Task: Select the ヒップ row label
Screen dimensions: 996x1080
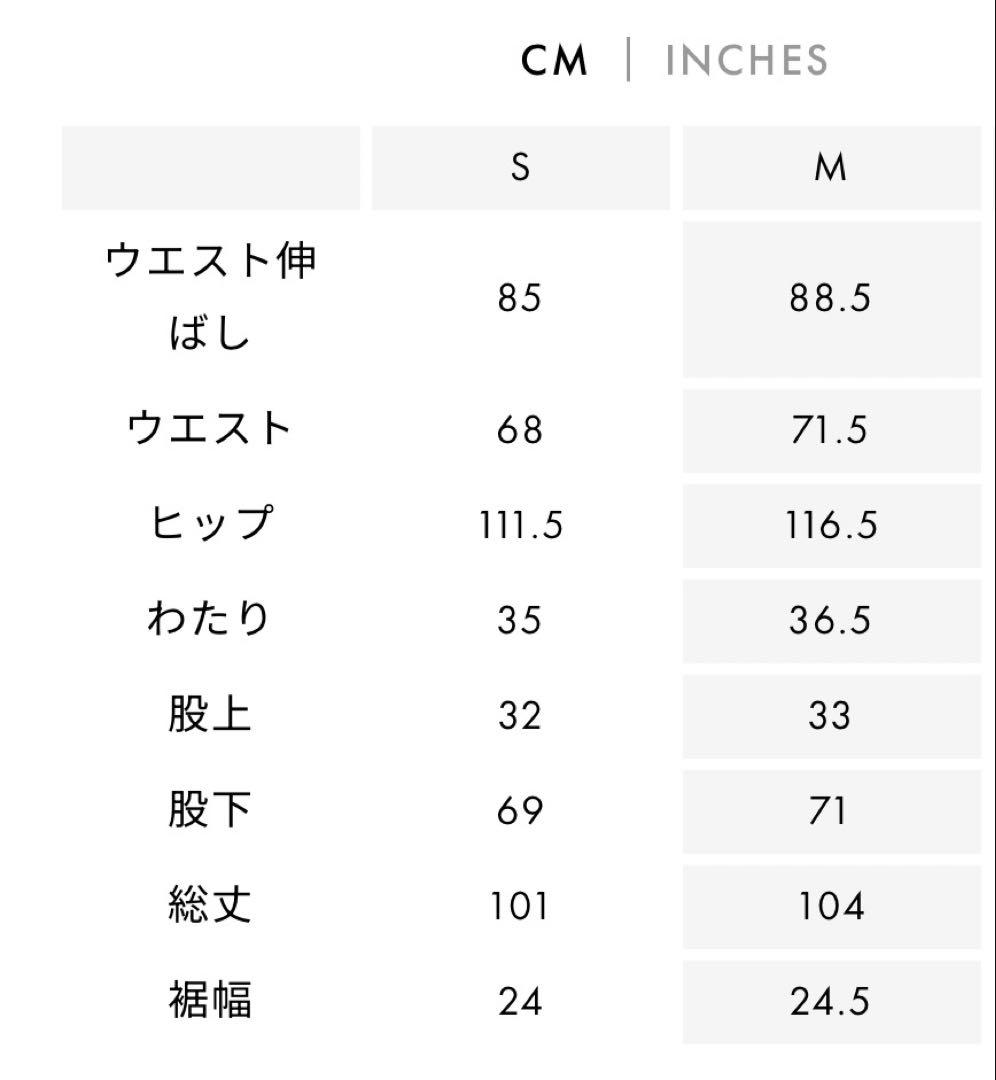Action: pos(210,524)
